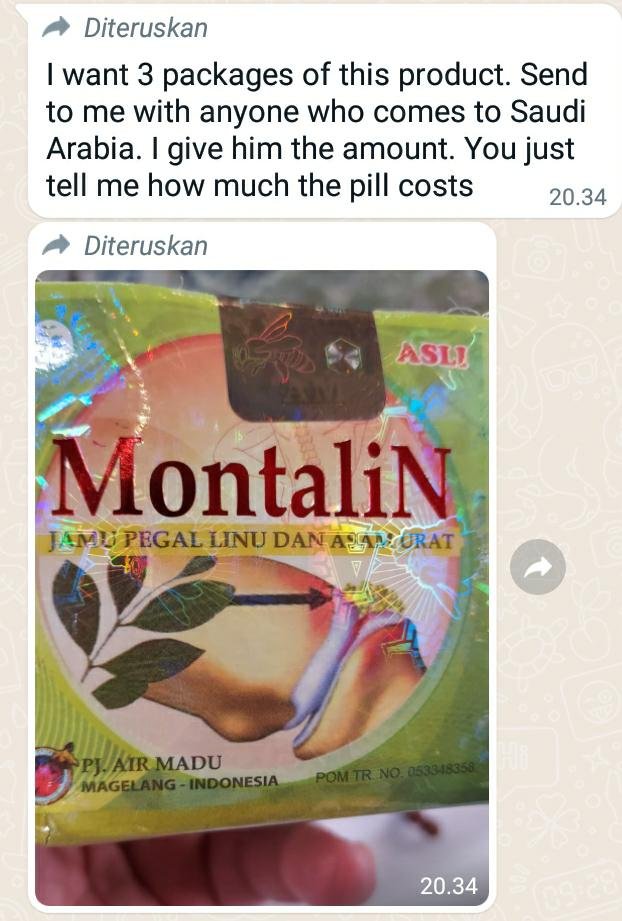Tap the empty chat wallpaper beside the photo
Viewport: 622px width, 921px height.
tap(558, 734)
